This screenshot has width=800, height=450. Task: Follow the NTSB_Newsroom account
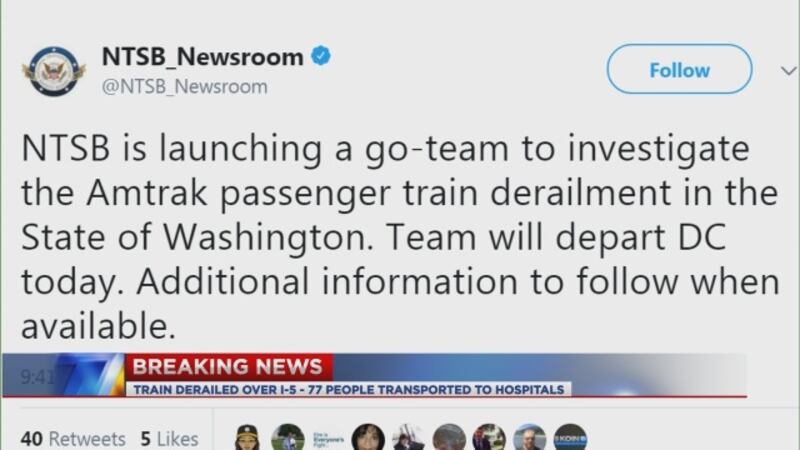click(679, 69)
